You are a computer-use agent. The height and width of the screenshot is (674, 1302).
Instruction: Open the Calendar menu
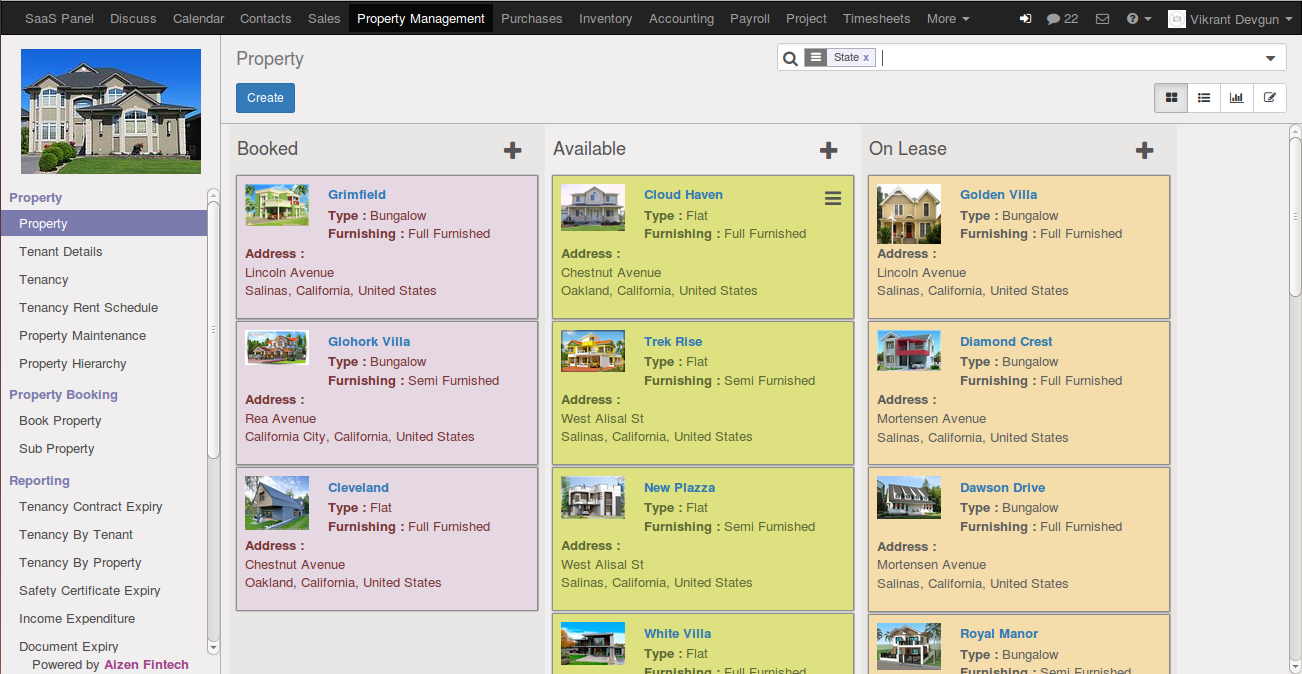[x=199, y=19]
